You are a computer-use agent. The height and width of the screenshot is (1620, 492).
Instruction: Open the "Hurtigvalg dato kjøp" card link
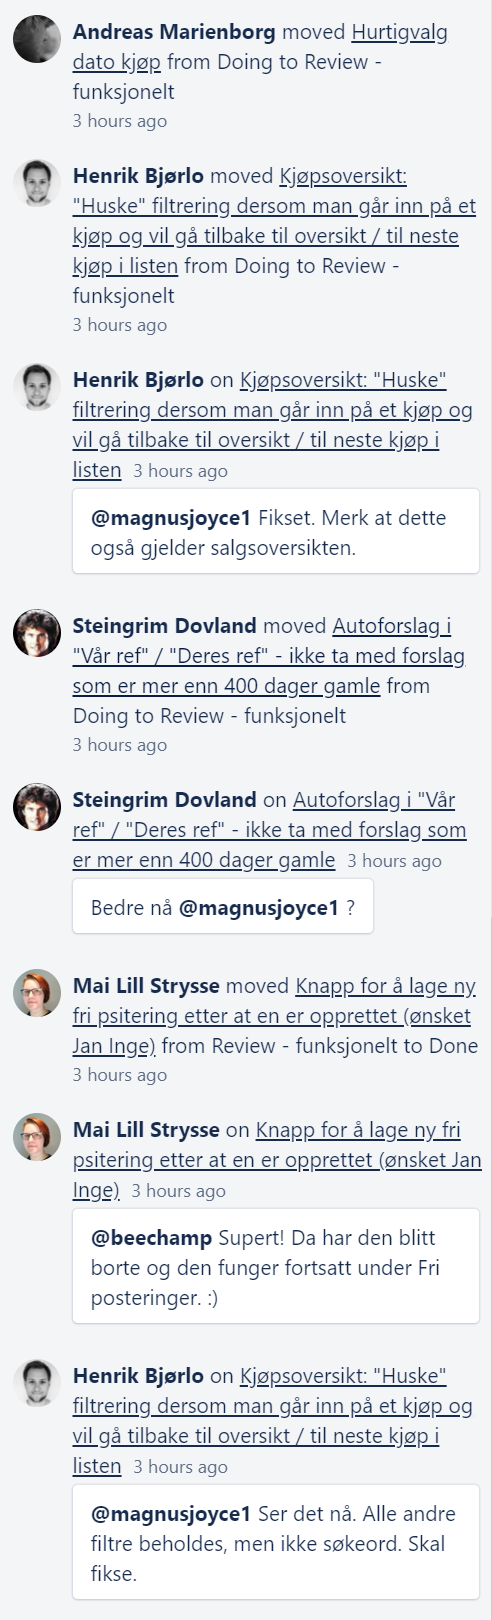pyautogui.click(x=260, y=47)
